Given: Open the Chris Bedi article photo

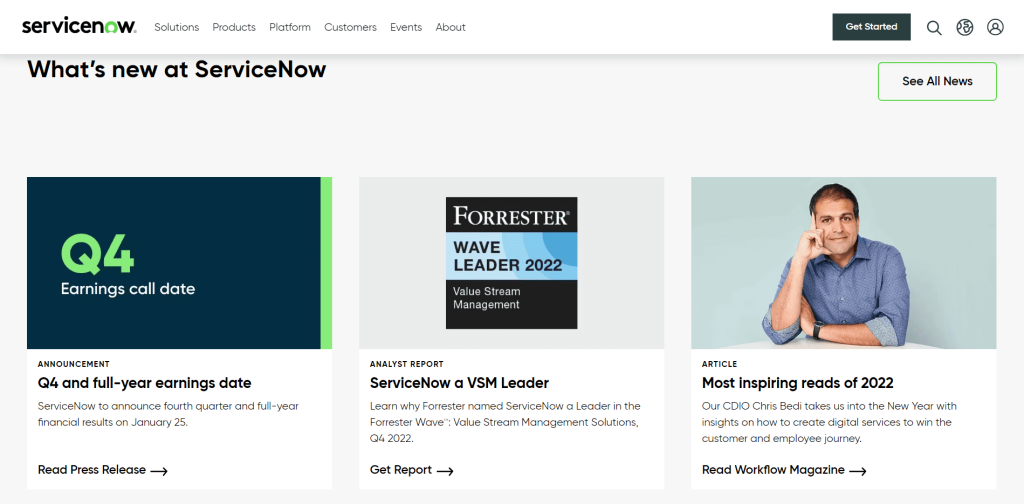Looking at the screenshot, I should pos(844,263).
